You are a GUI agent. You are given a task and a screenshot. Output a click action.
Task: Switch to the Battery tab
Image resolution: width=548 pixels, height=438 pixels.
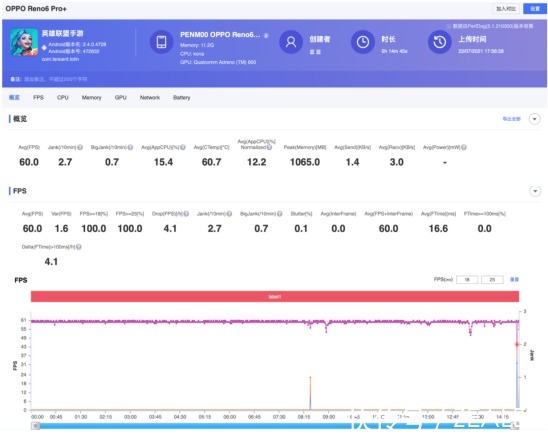tap(182, 98)
